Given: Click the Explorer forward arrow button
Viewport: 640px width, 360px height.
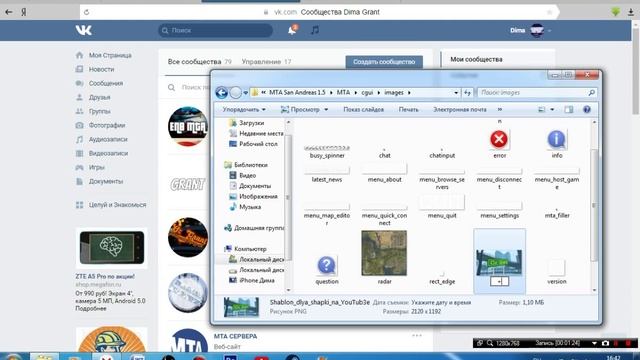Looking at the screenshot, I should tap(236, 93).
